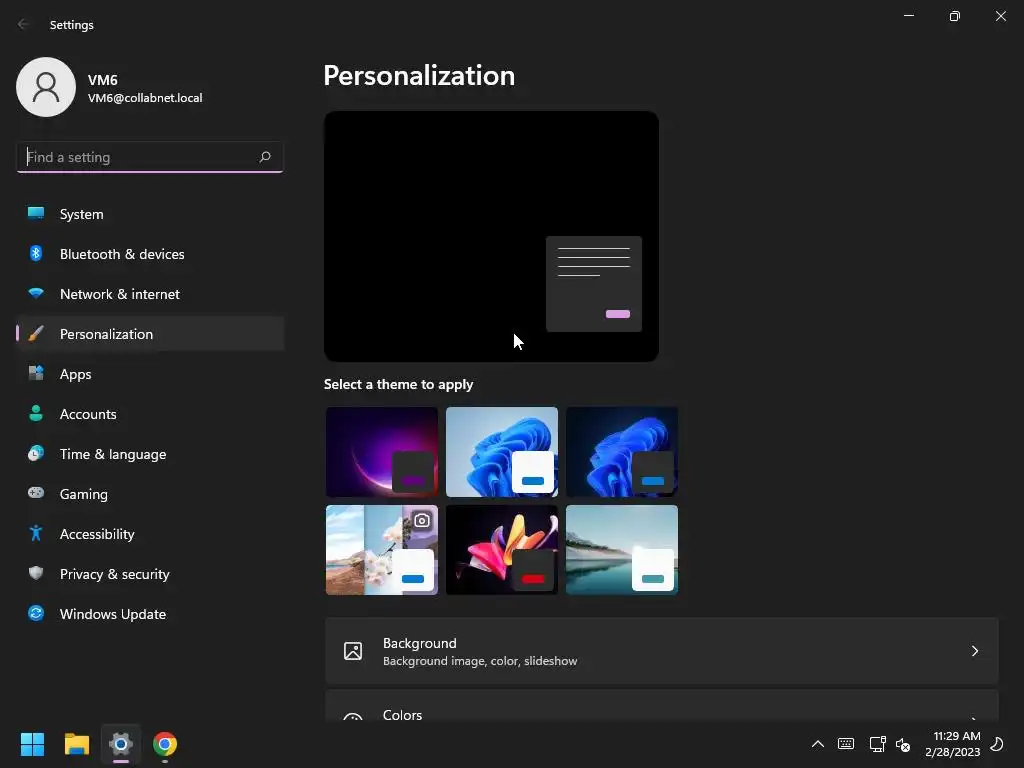Launch Google Chrome from the taskbar
This screenshot has width=1024, height=768.
pos(165,744)
